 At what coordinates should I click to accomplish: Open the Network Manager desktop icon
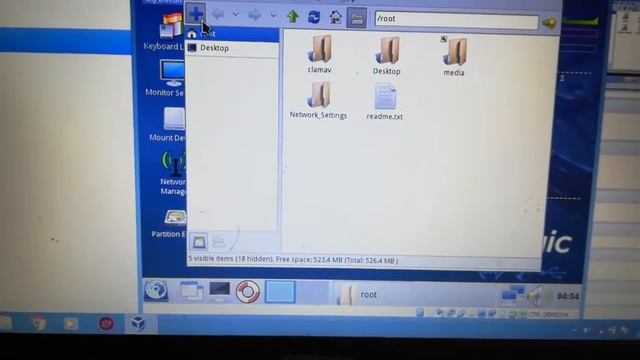point(173,173)
